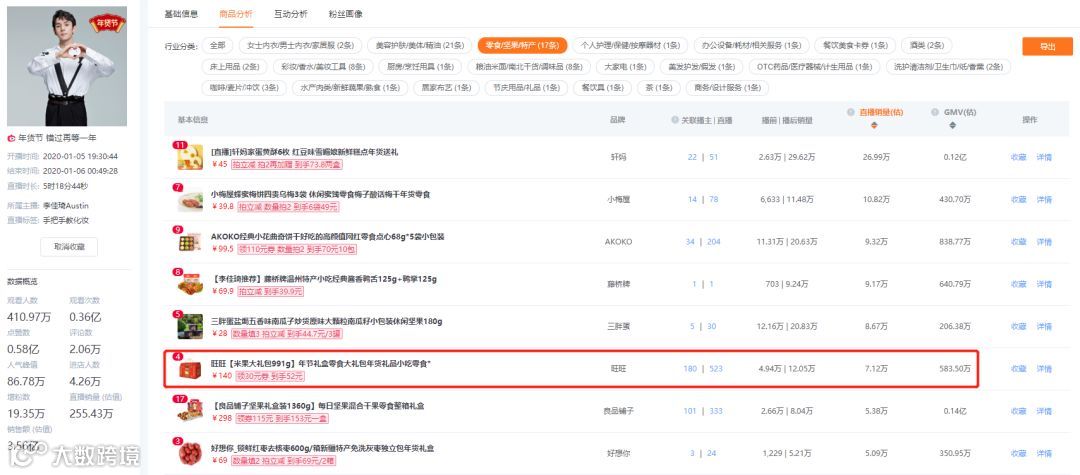Screen dimensions: 1080x475
Task: Click 收藏 for 三胖蛋 row
Action: point(1018,326)
